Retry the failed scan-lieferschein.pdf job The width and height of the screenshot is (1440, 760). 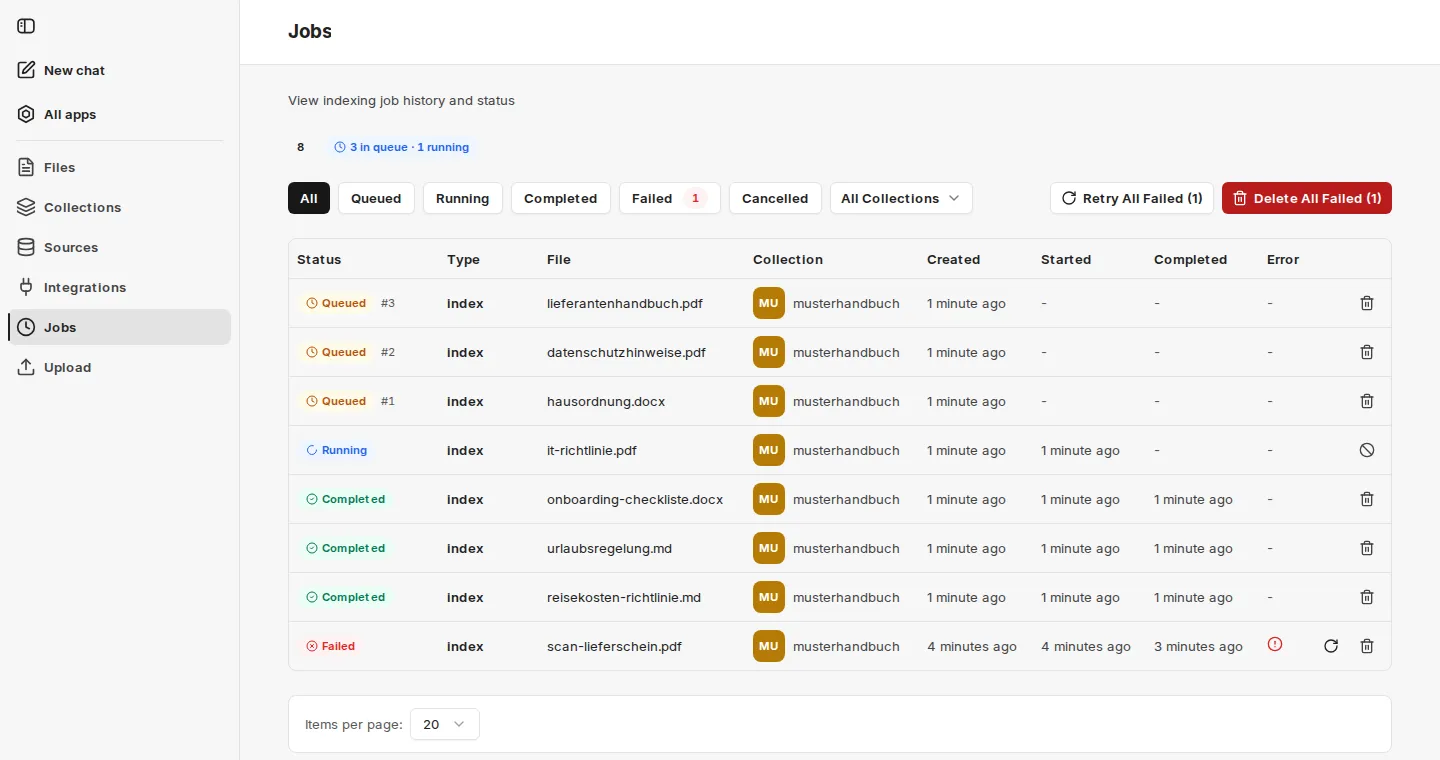coord(1331,646)
